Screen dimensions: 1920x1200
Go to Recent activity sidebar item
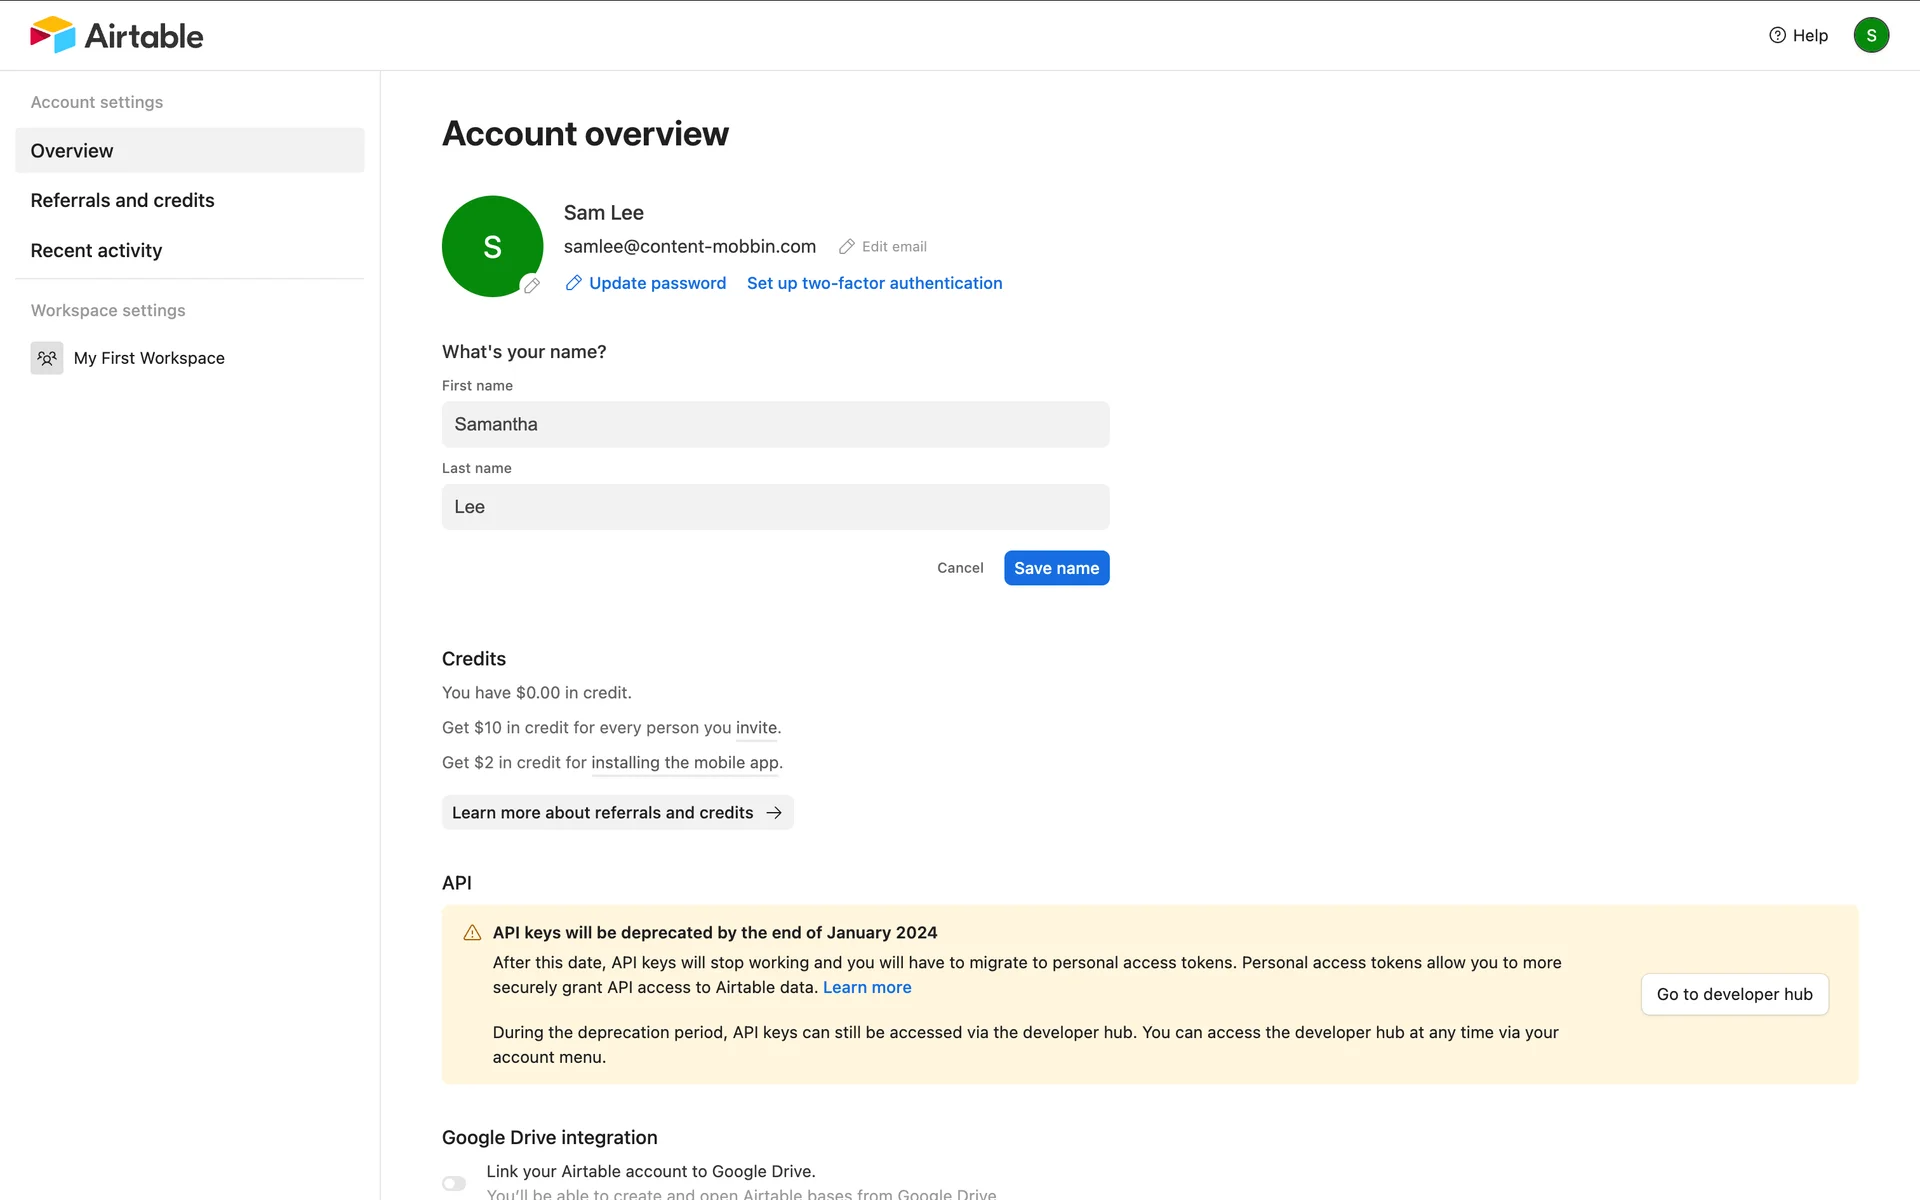tap(97, 251)
